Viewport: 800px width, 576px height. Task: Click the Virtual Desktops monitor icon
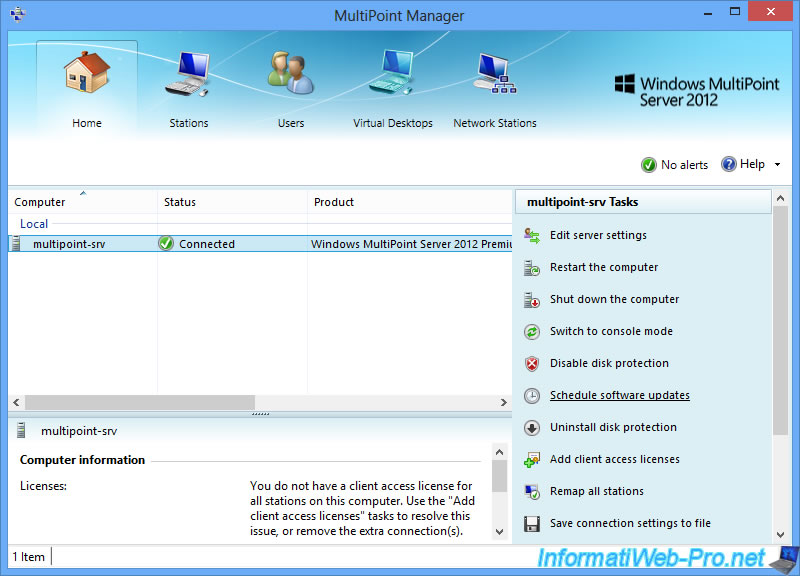click(392, 72)
